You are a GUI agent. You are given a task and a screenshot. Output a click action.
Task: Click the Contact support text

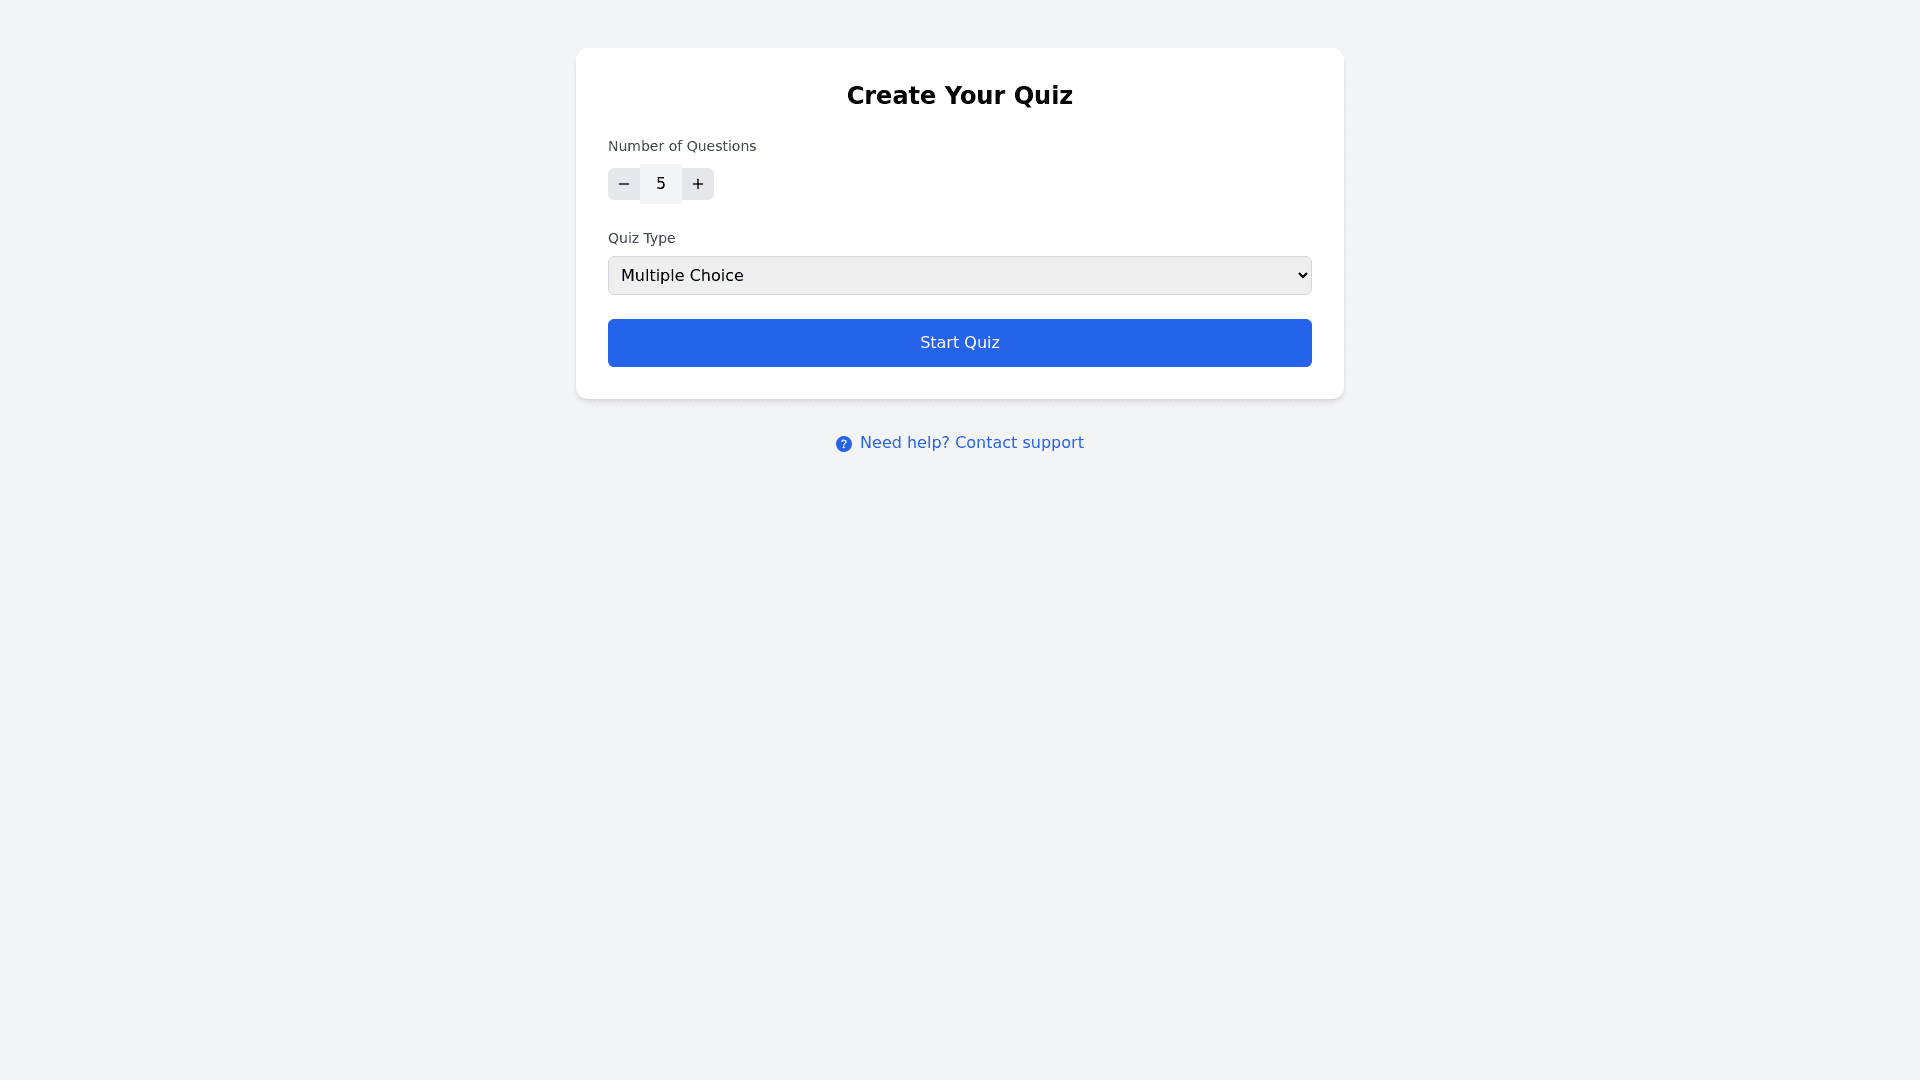point(1019,443)
